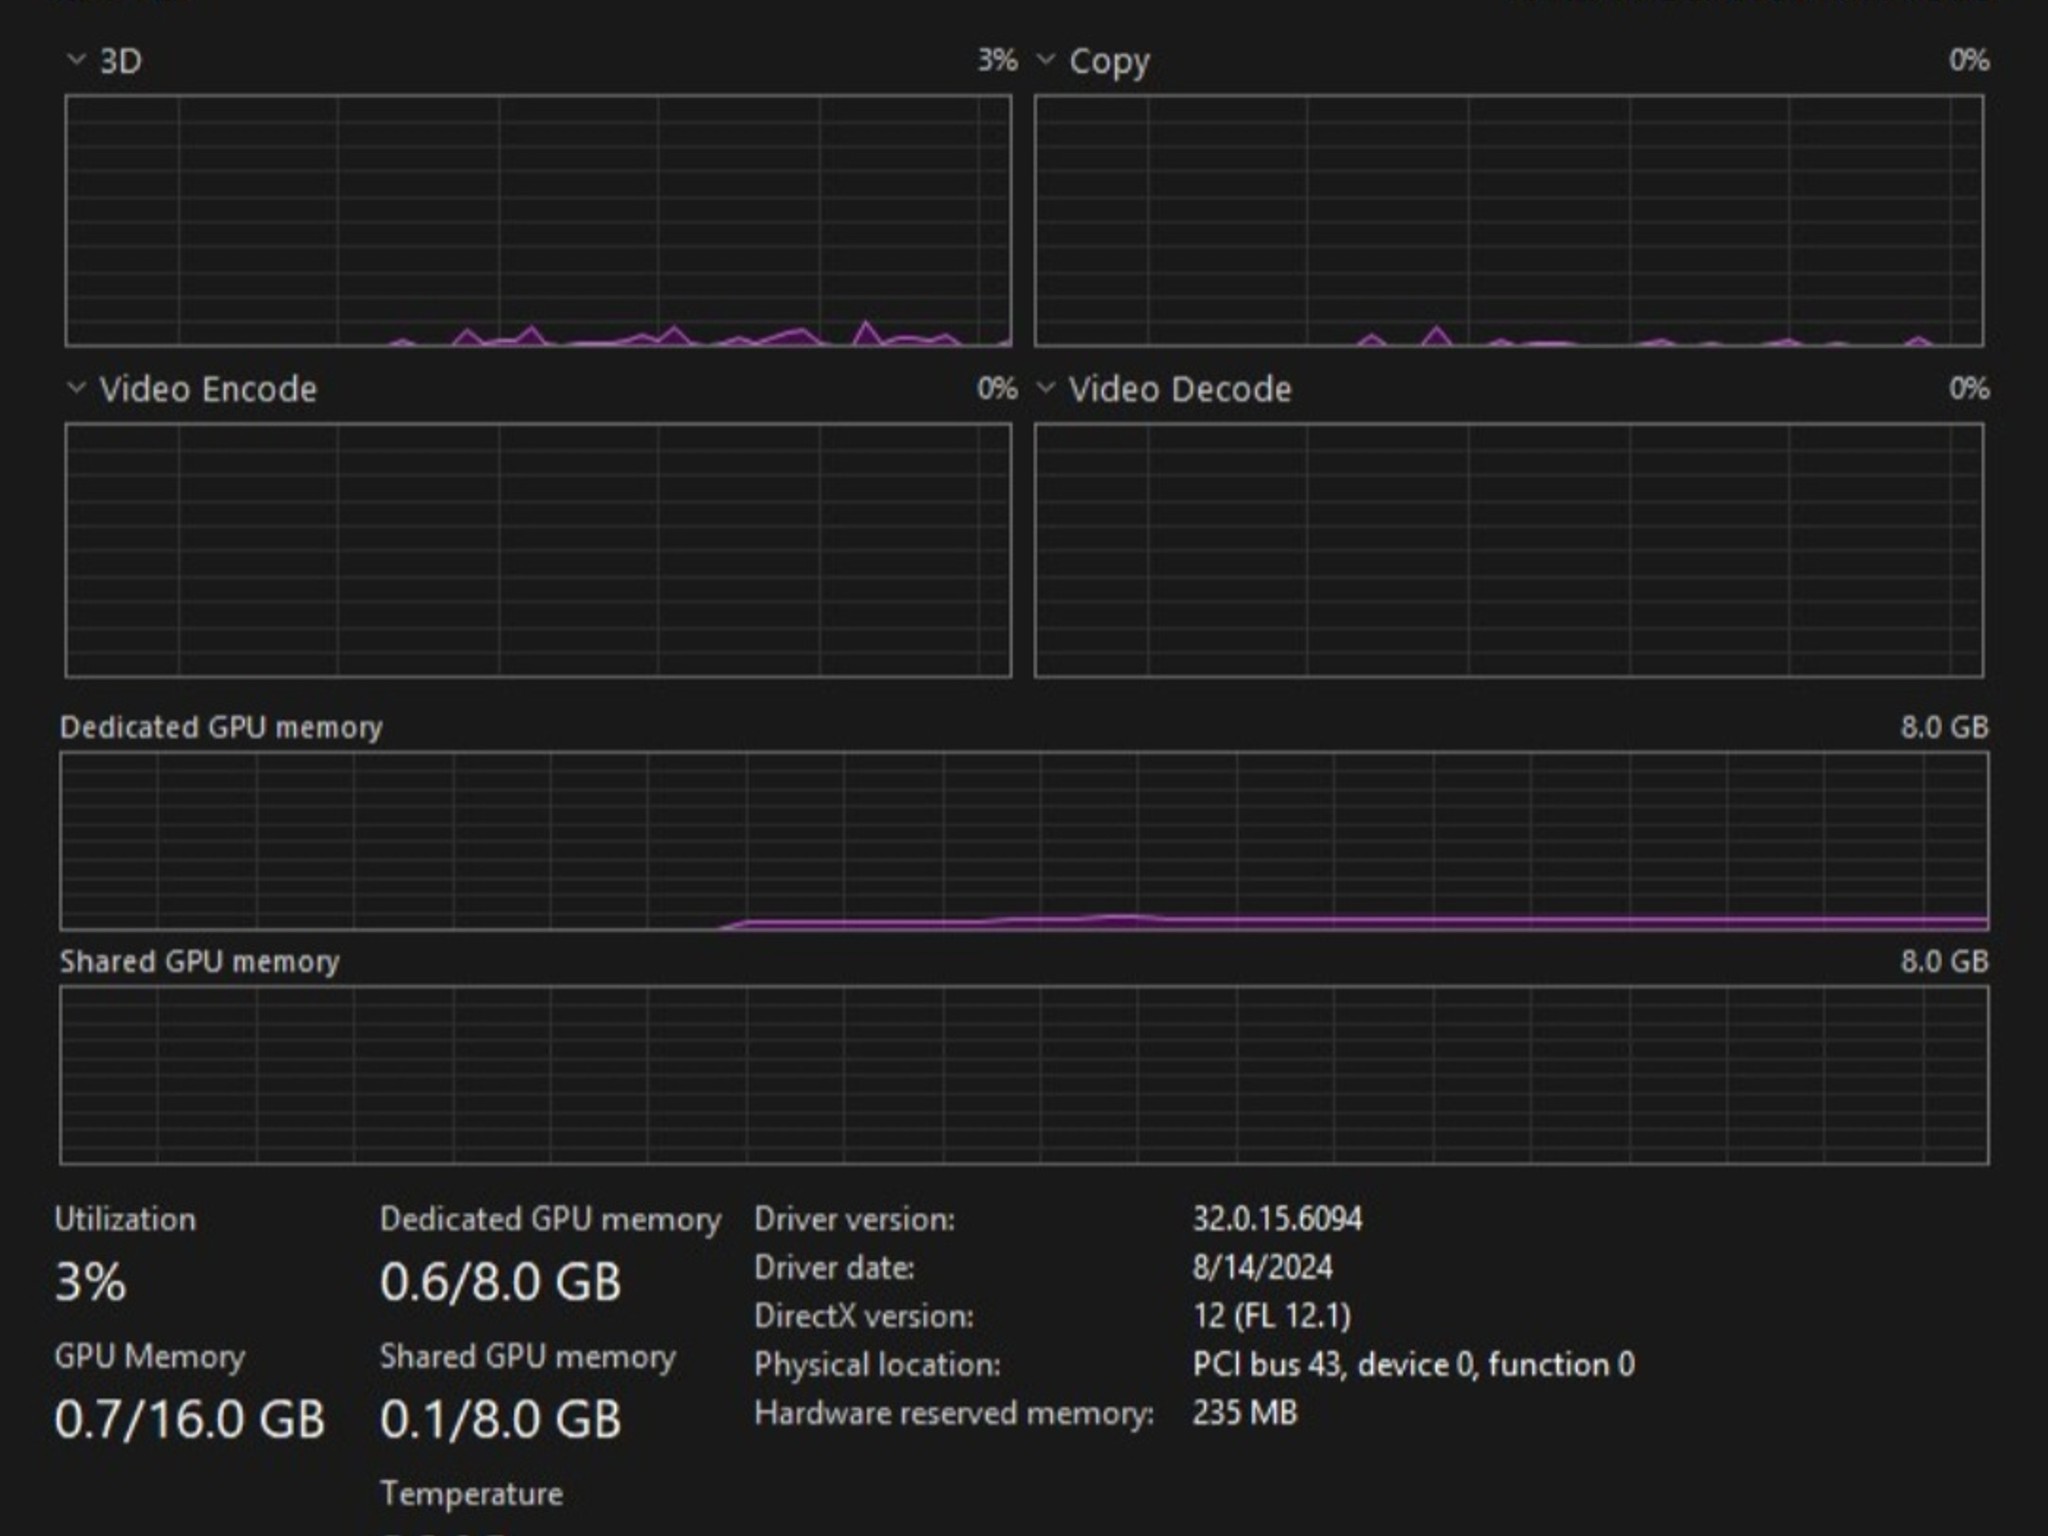Click driver version 32.0.15.6094
Screen dimensions: 2048x1536
[1277, 1219]
